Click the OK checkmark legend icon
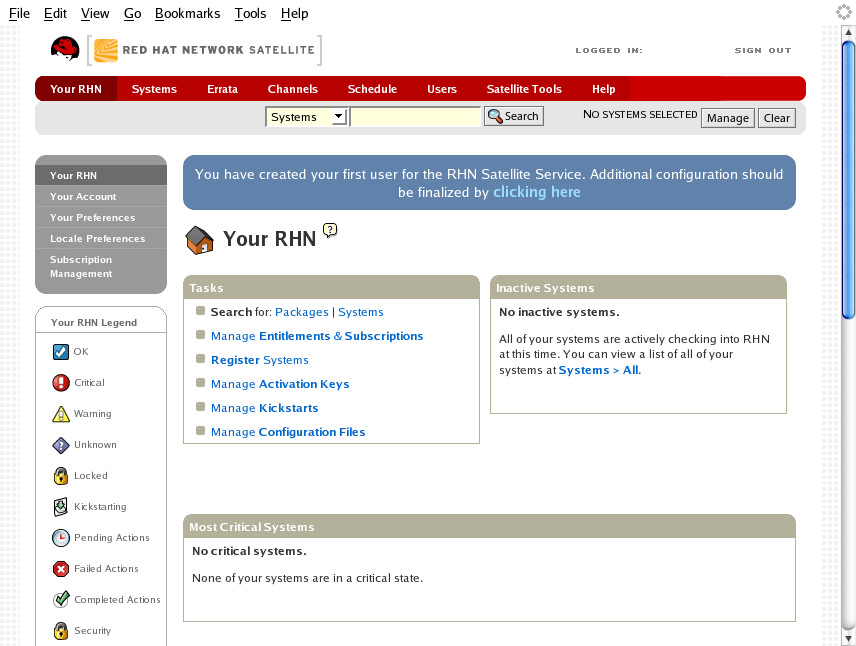The image size is (856, 646). coord(61,352)
